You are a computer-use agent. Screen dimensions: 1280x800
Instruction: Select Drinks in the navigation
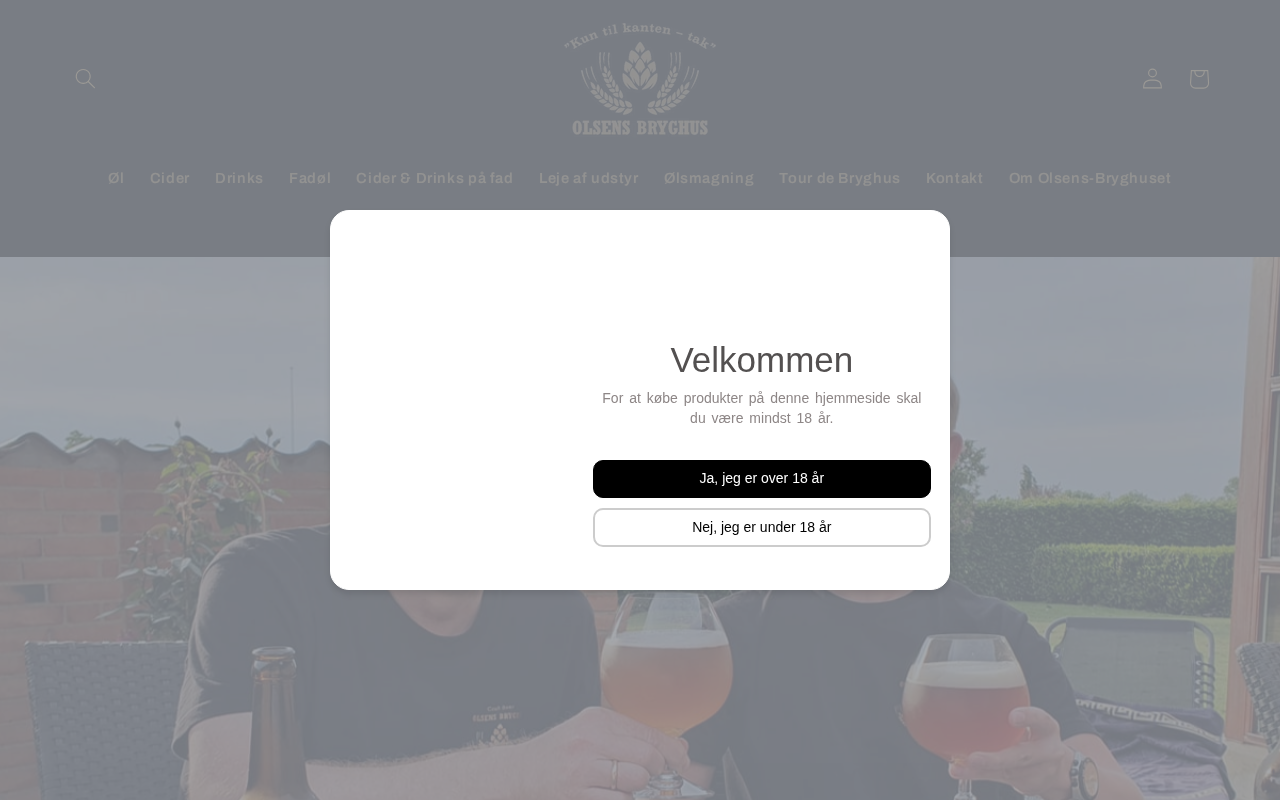239,178
